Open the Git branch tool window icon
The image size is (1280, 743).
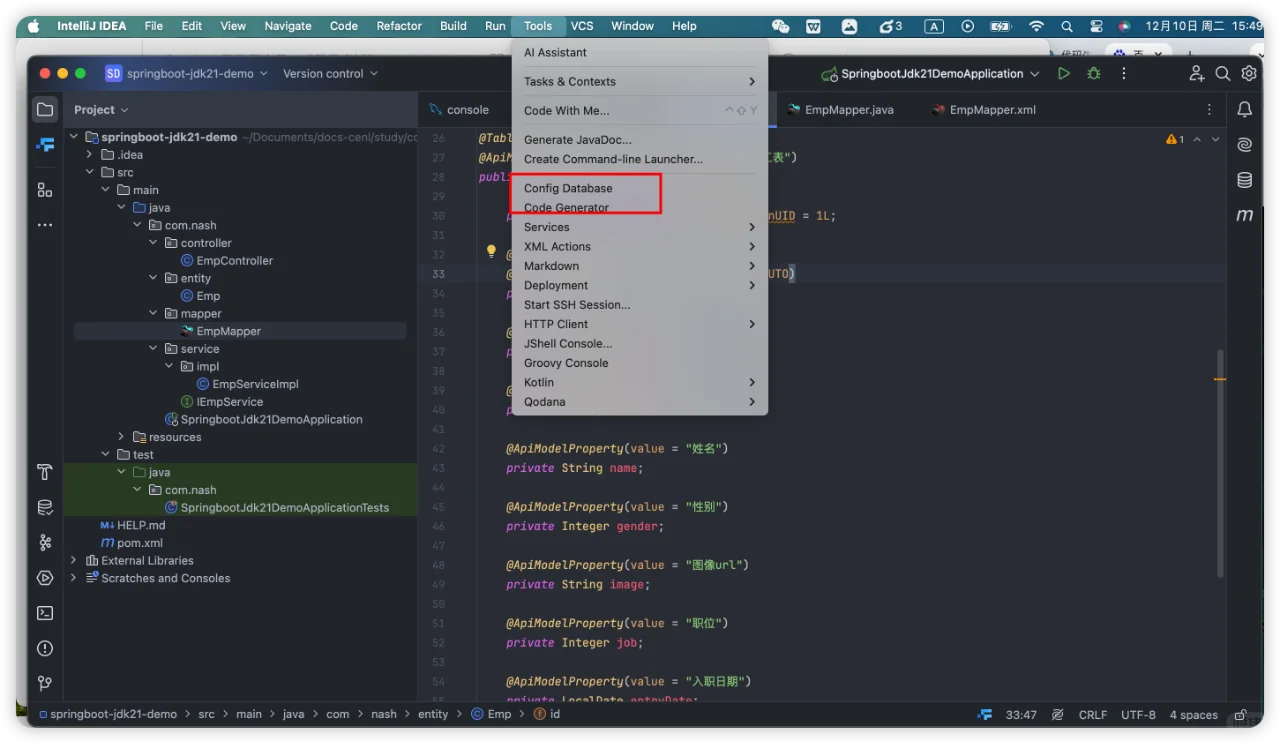pyautogui.click(x=45, y=683)
